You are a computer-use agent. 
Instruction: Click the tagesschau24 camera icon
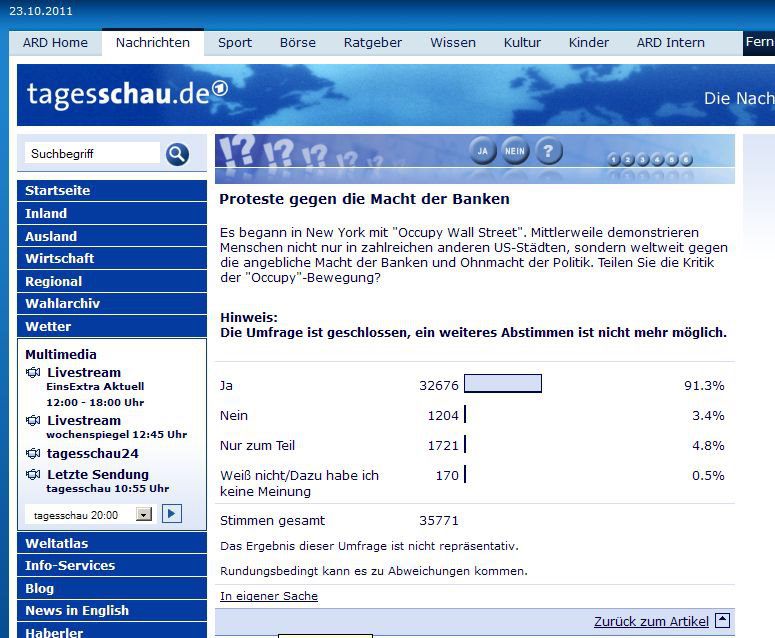33,453
